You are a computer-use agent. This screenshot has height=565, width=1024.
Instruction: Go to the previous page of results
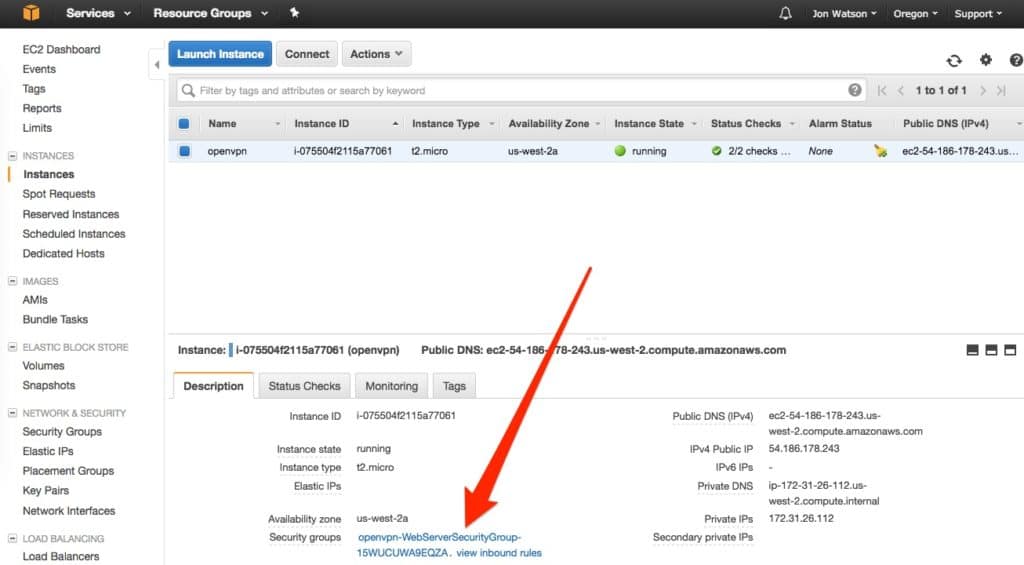click(x=901, y=90)
